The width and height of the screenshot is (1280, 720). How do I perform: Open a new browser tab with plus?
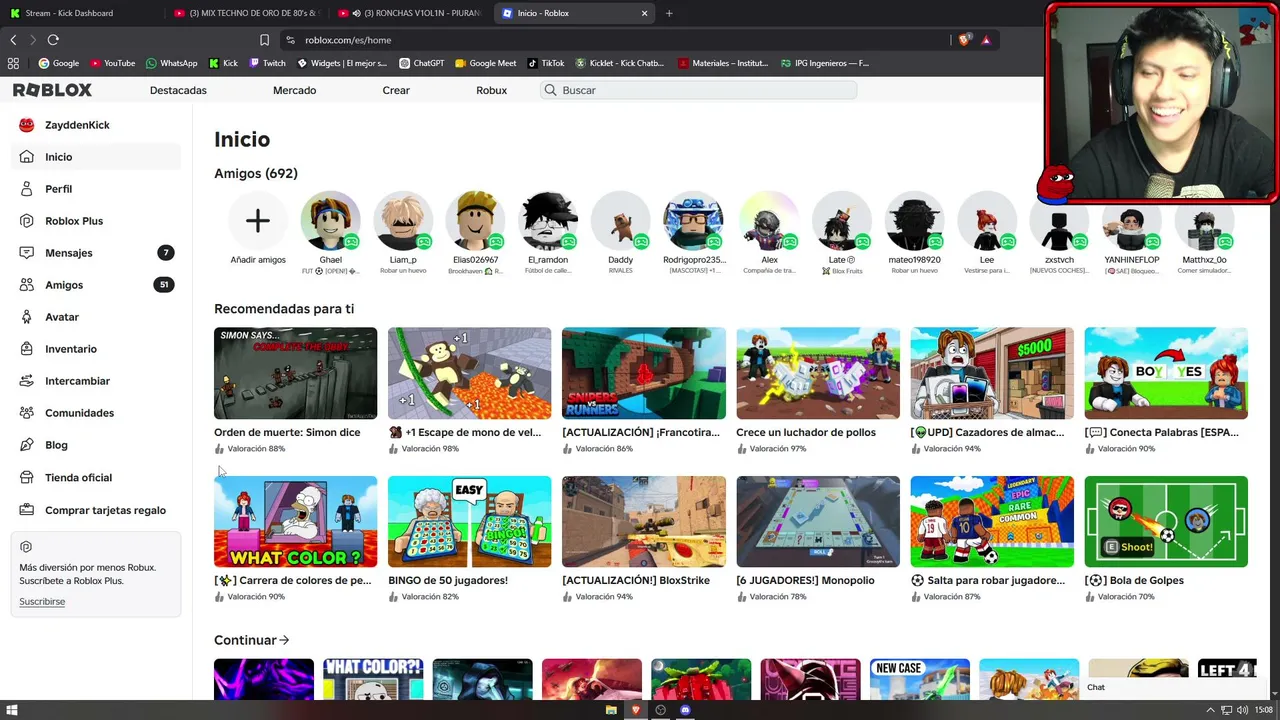point(669,13)
